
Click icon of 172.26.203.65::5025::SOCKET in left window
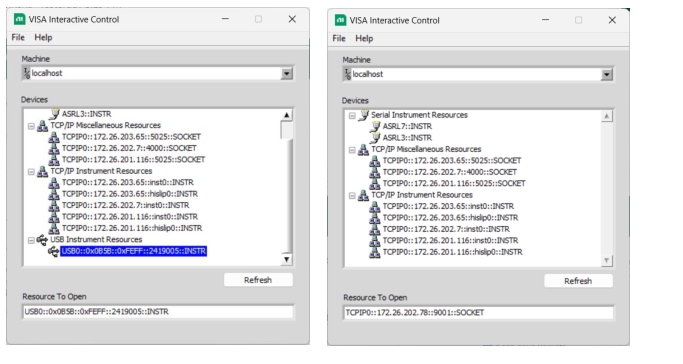coord(54,137)
